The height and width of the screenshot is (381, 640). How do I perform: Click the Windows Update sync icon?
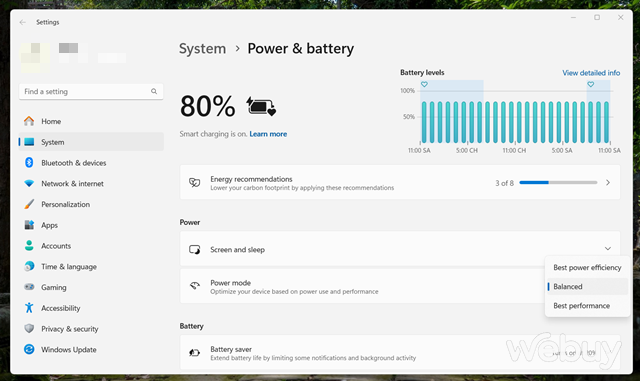(29, 349)
